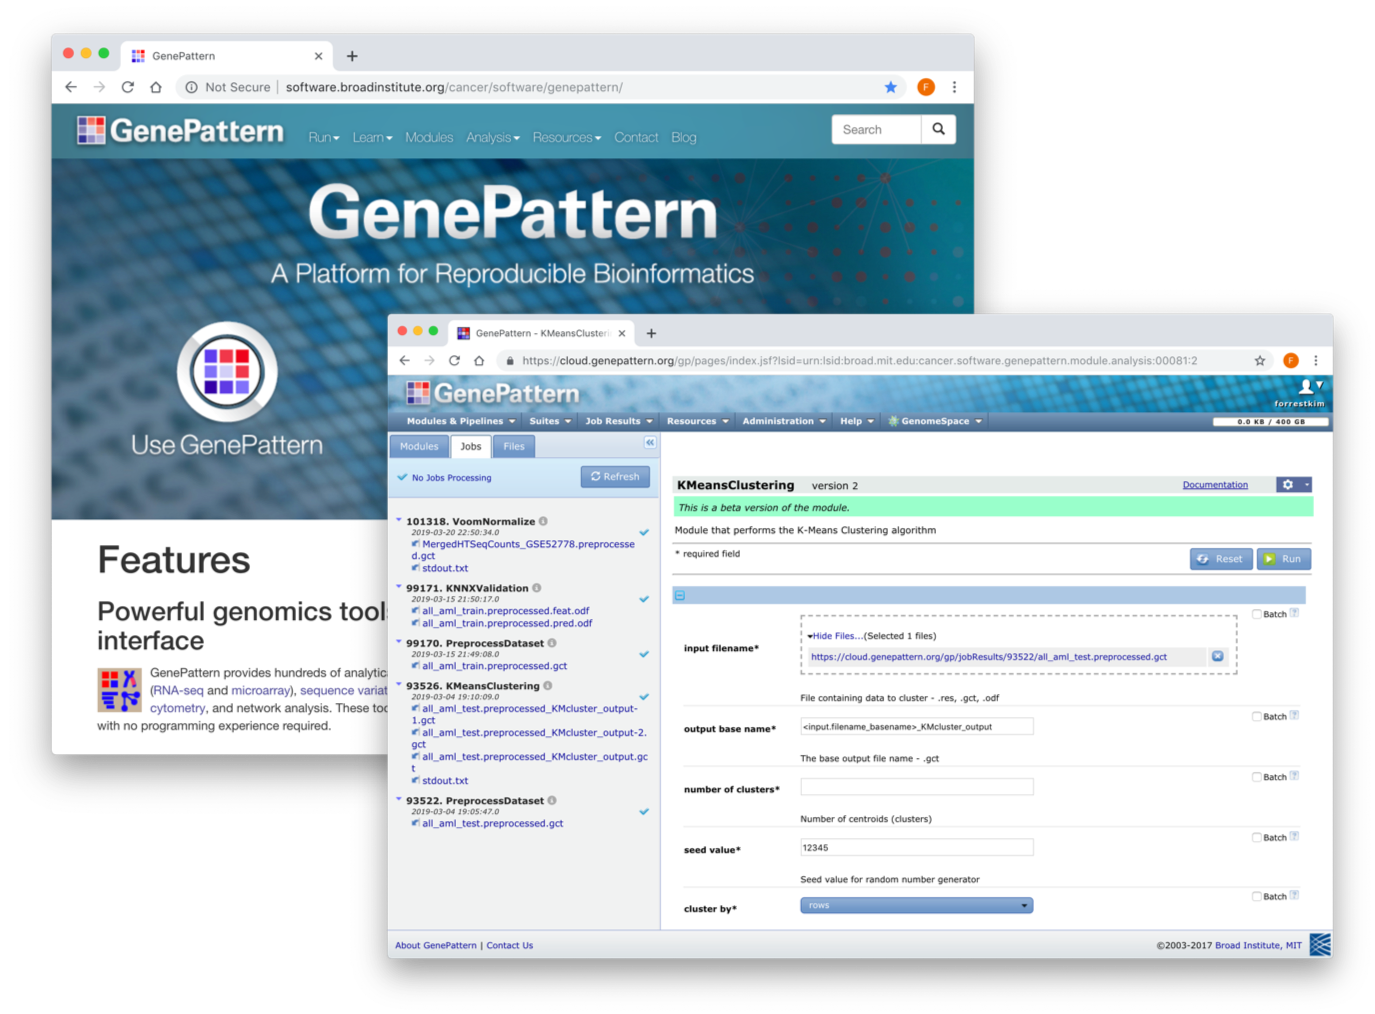This screenshot has width=1375, height=1014.
Task: Click the blue bookmark star in the back window
Action: [890, 87]
